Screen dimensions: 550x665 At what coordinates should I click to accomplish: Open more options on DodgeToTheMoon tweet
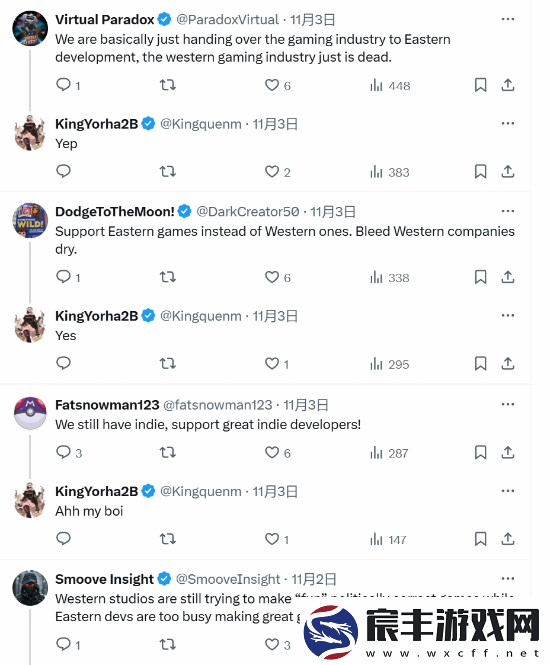tap(508, 211)
